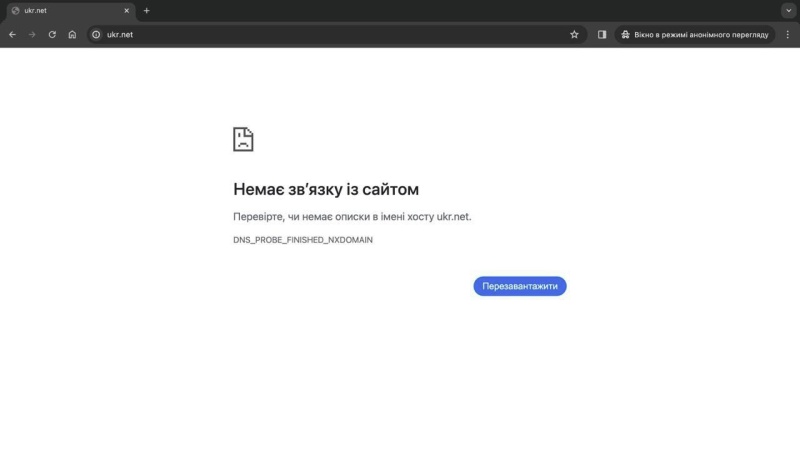Open the Chrome three-dot menu
Screen dimensions: 800x456
point(787,34)
